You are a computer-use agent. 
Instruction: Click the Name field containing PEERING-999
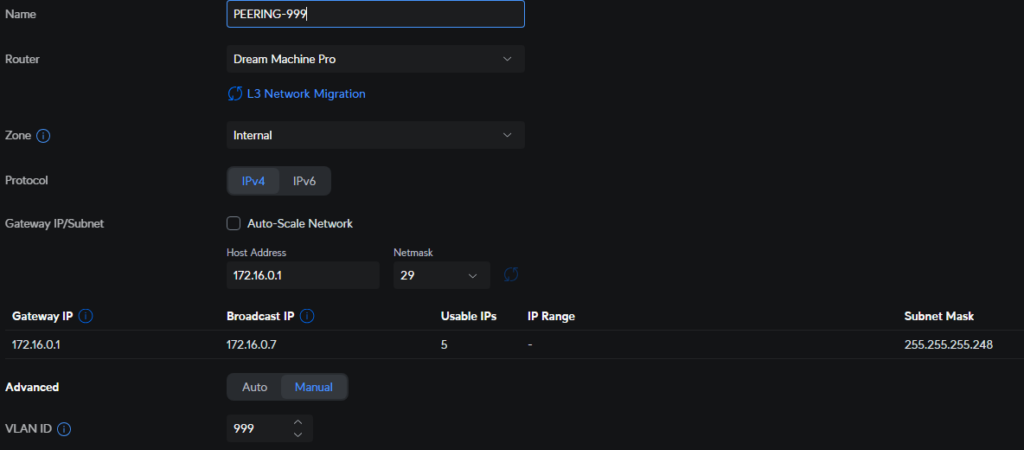375,14
